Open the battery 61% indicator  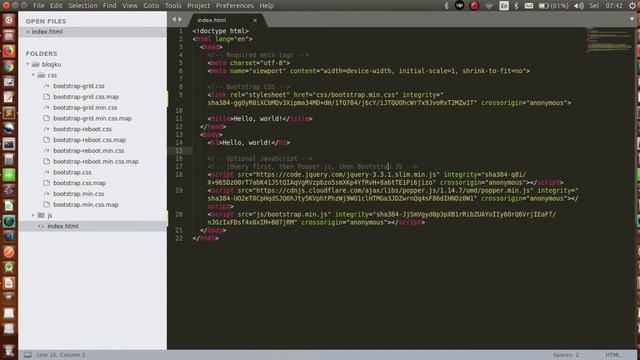553,6
